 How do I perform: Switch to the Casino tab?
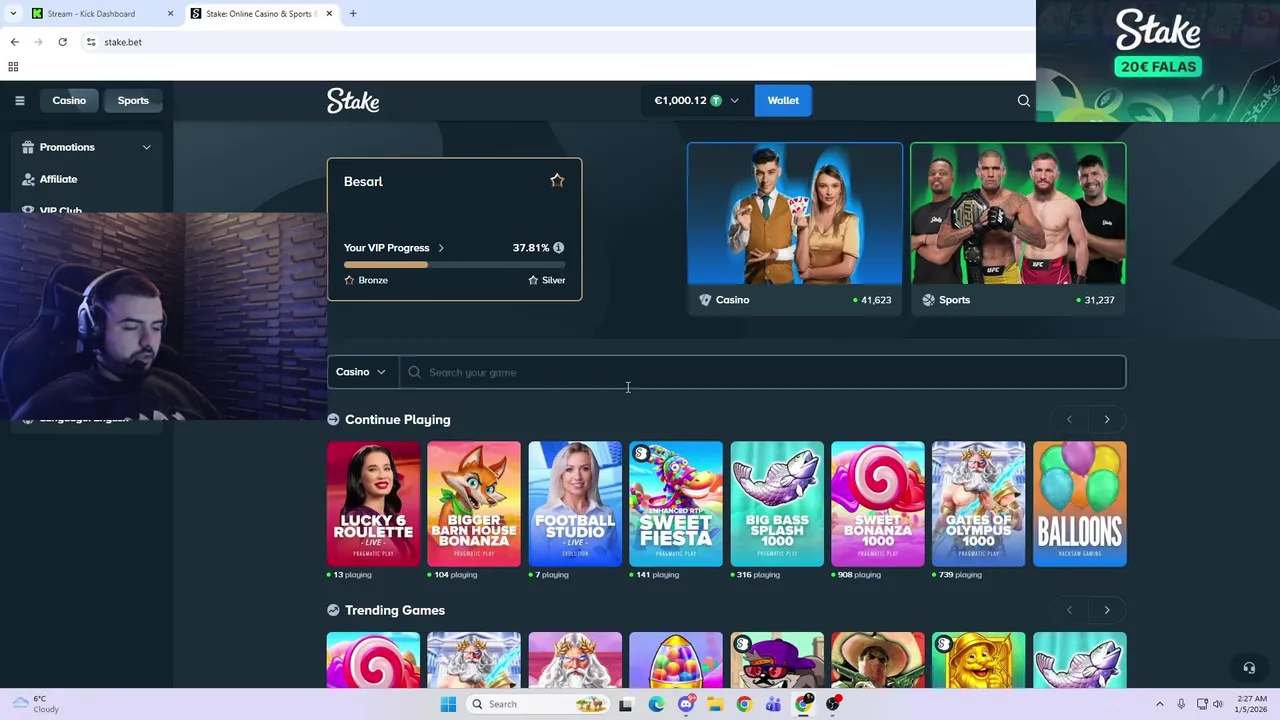pyautogui.click(x=69, y=100)
